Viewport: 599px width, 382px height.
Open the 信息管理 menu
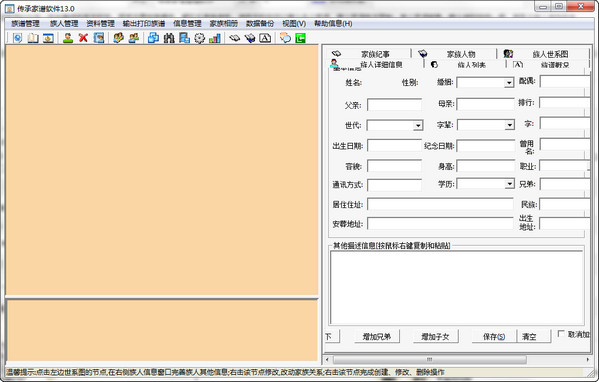187,24
